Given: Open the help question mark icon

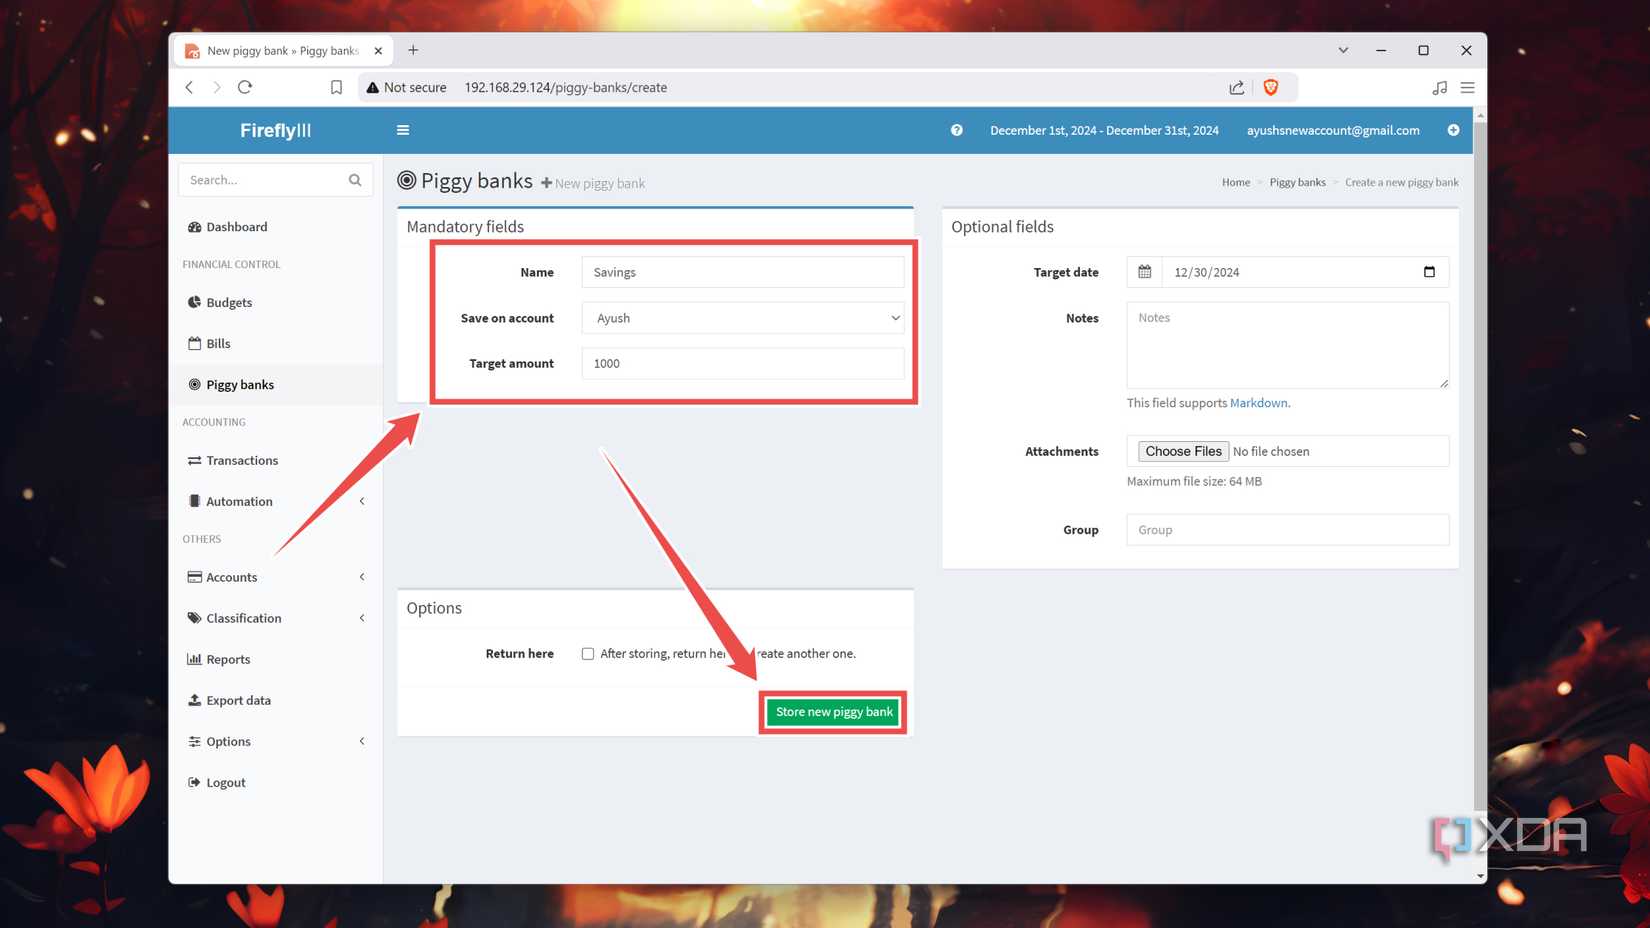Looking at the screenshot, I should [956, 130].
